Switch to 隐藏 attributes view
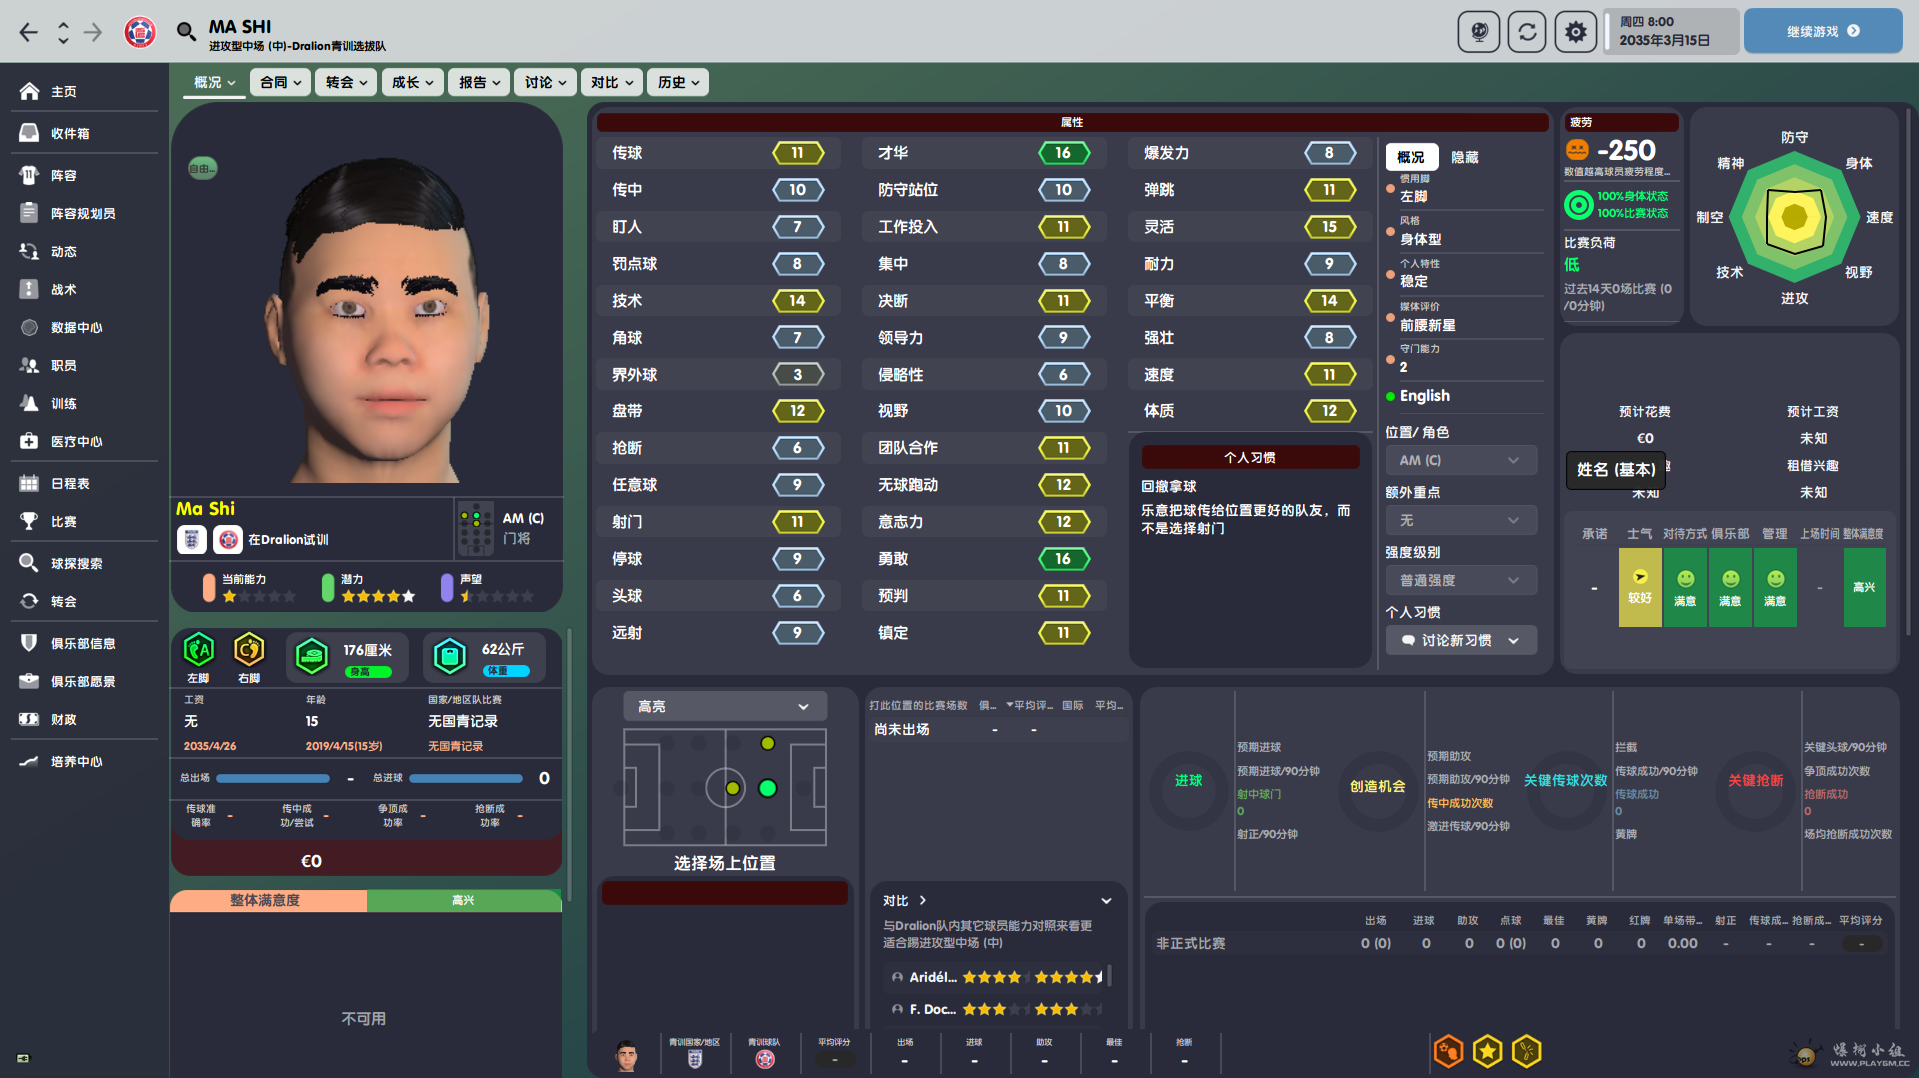This screenshot has height=1078, width=1919. pyautogui.click(x=1464, y=157)
